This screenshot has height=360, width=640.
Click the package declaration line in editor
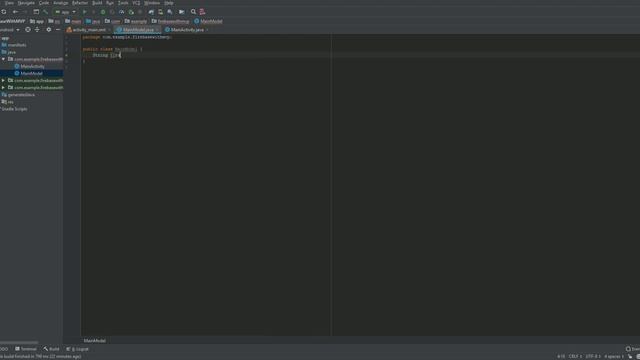pos(127,37)
